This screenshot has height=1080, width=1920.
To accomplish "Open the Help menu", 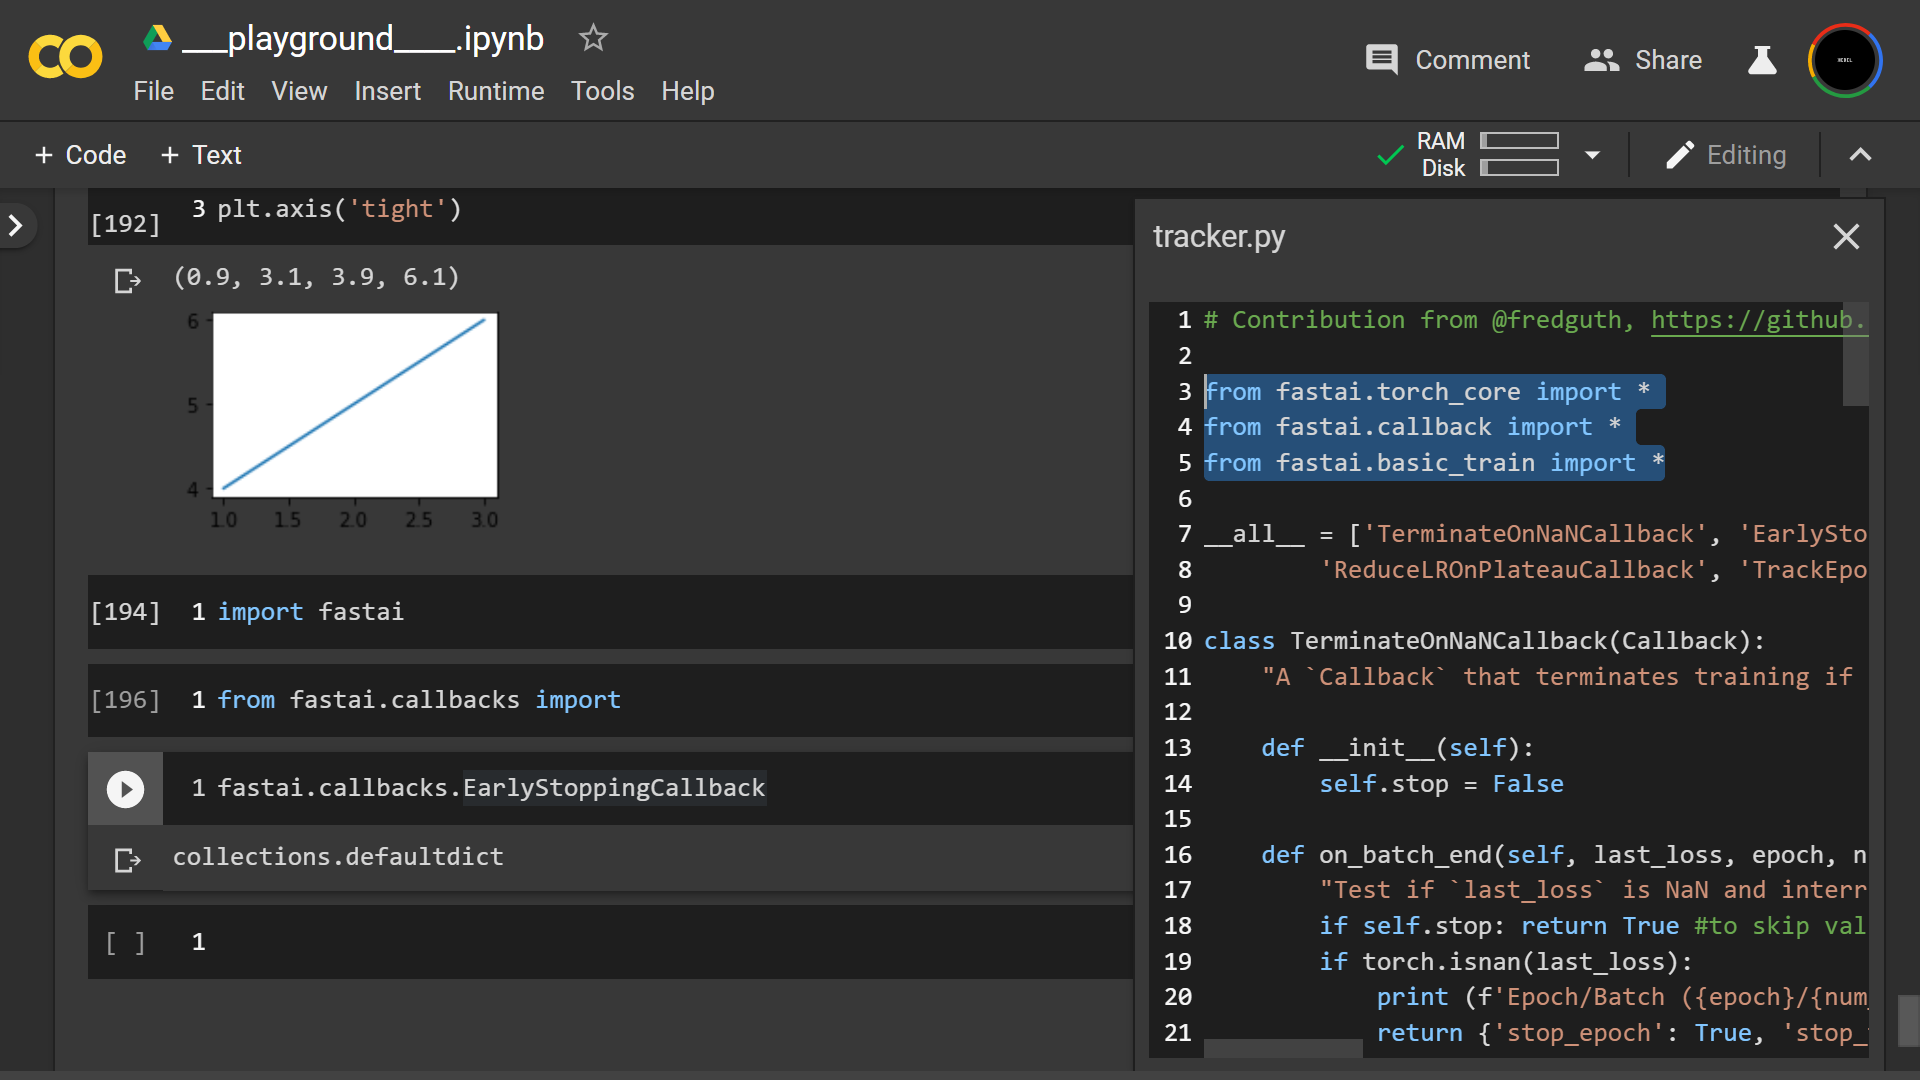I will click(688, 91).
